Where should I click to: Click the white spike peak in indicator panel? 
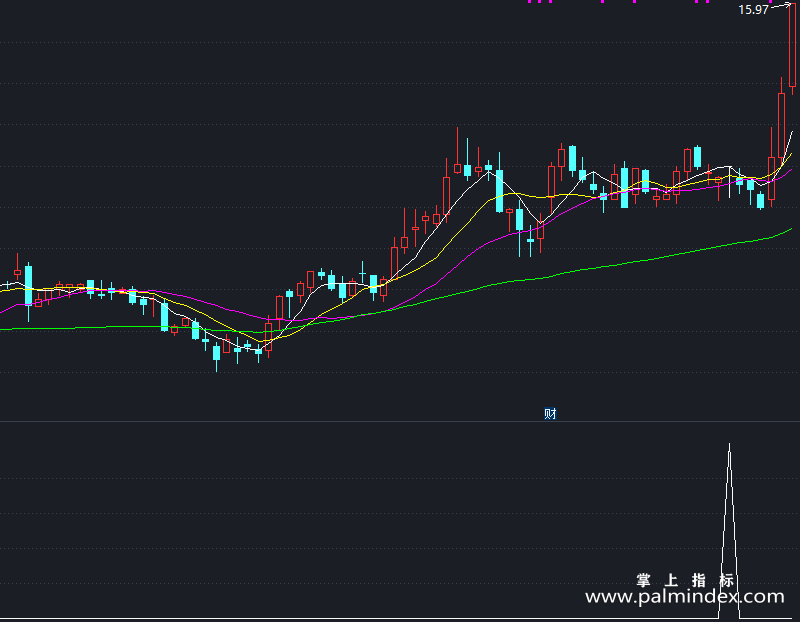[729, 445]
